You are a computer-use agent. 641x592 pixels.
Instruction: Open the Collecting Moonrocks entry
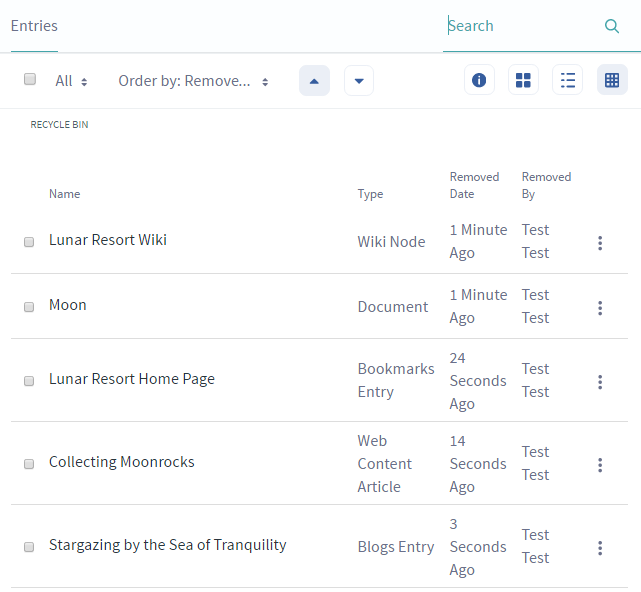pos(121,462)
